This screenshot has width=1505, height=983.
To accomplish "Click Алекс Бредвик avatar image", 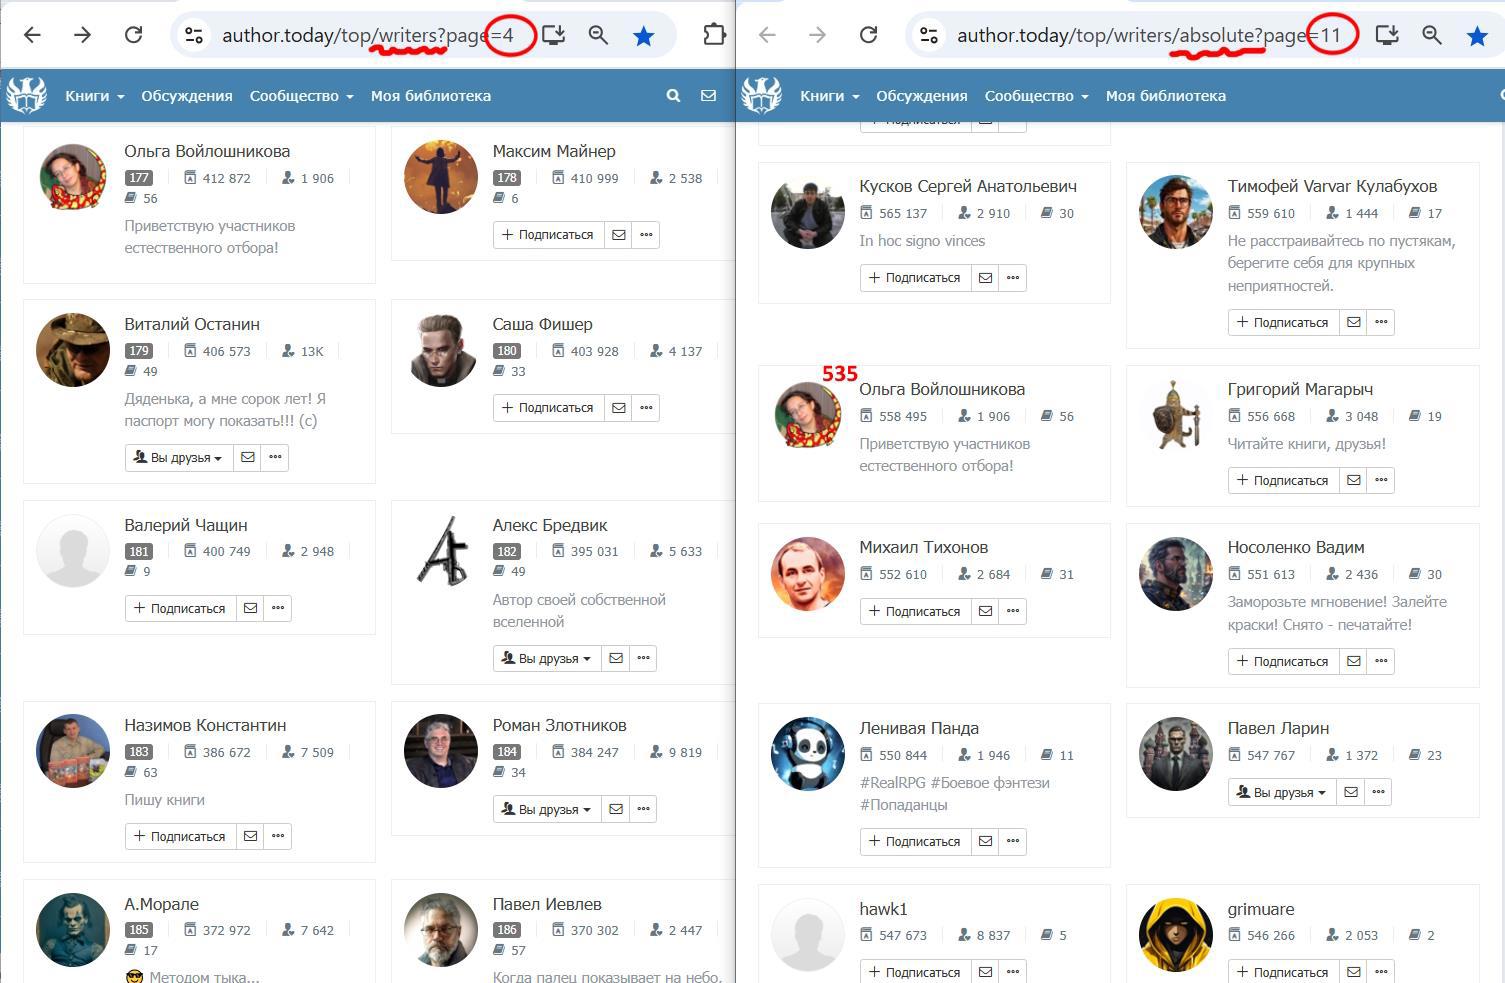I will [441, 551].
